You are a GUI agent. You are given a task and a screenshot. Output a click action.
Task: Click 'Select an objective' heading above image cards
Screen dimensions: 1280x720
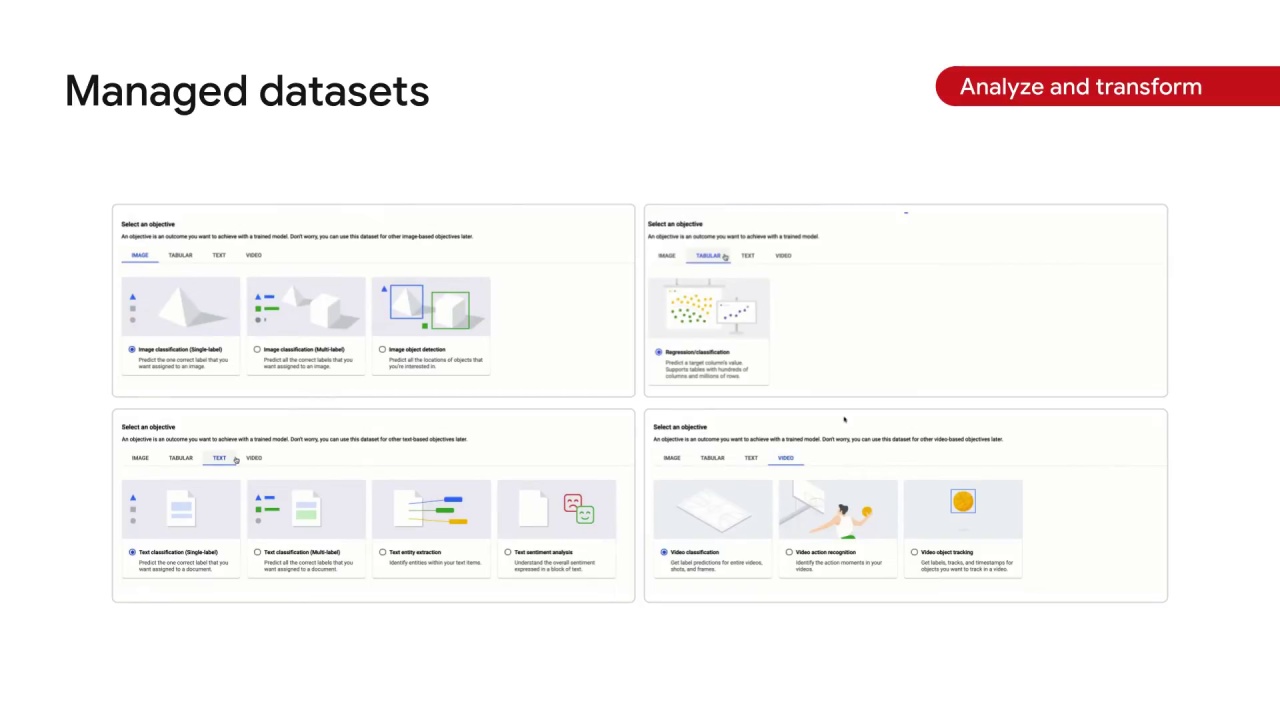pyautogui.click(x=148, y=224)
